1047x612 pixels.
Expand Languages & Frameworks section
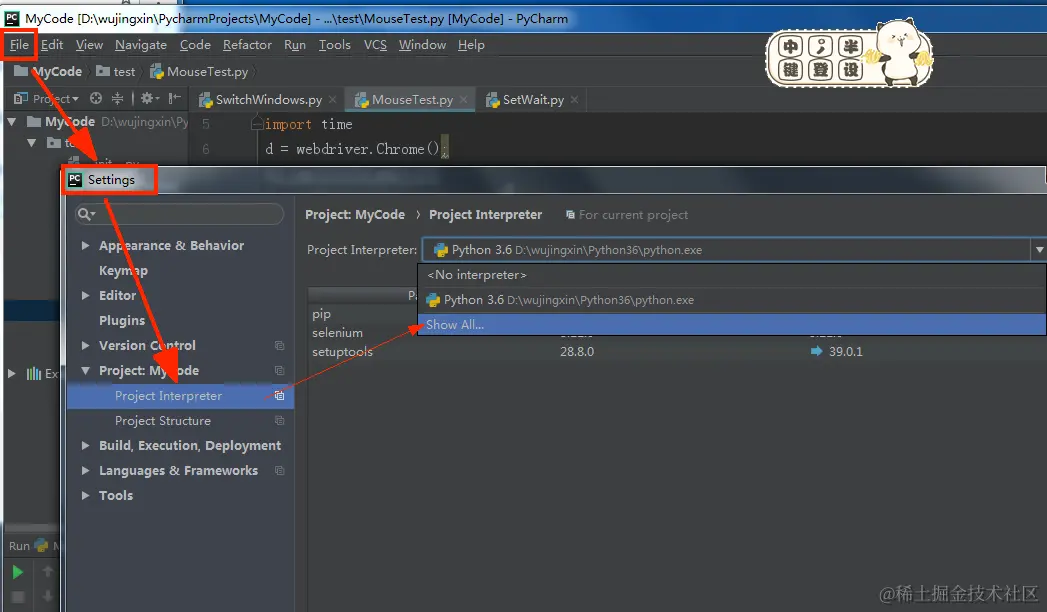pos(85,471)
